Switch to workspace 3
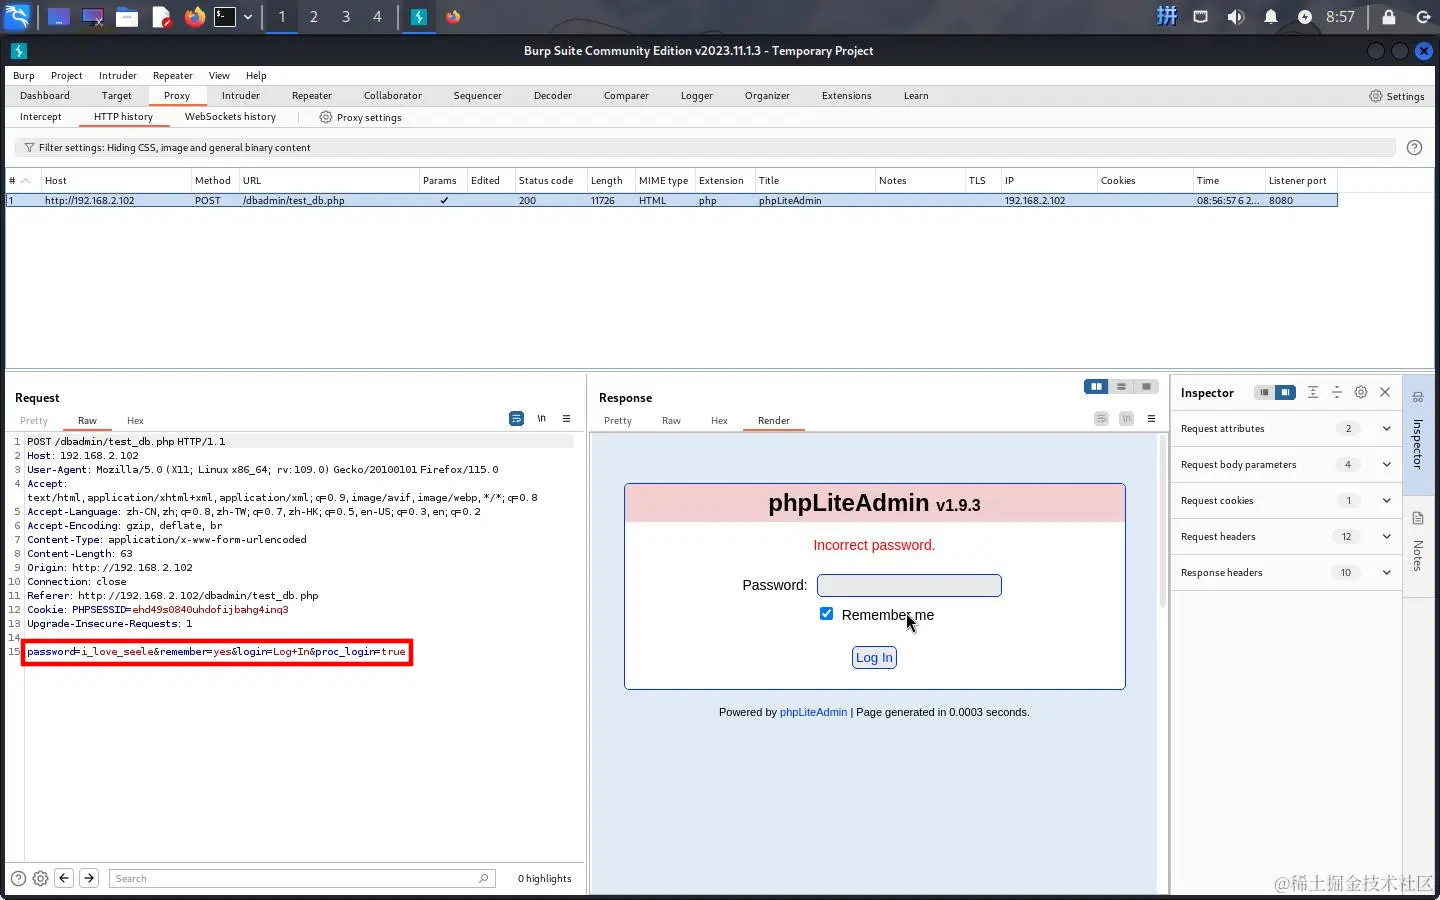Image resolution: width=1440 pixels, height=900 pixels. coord(346,17)
